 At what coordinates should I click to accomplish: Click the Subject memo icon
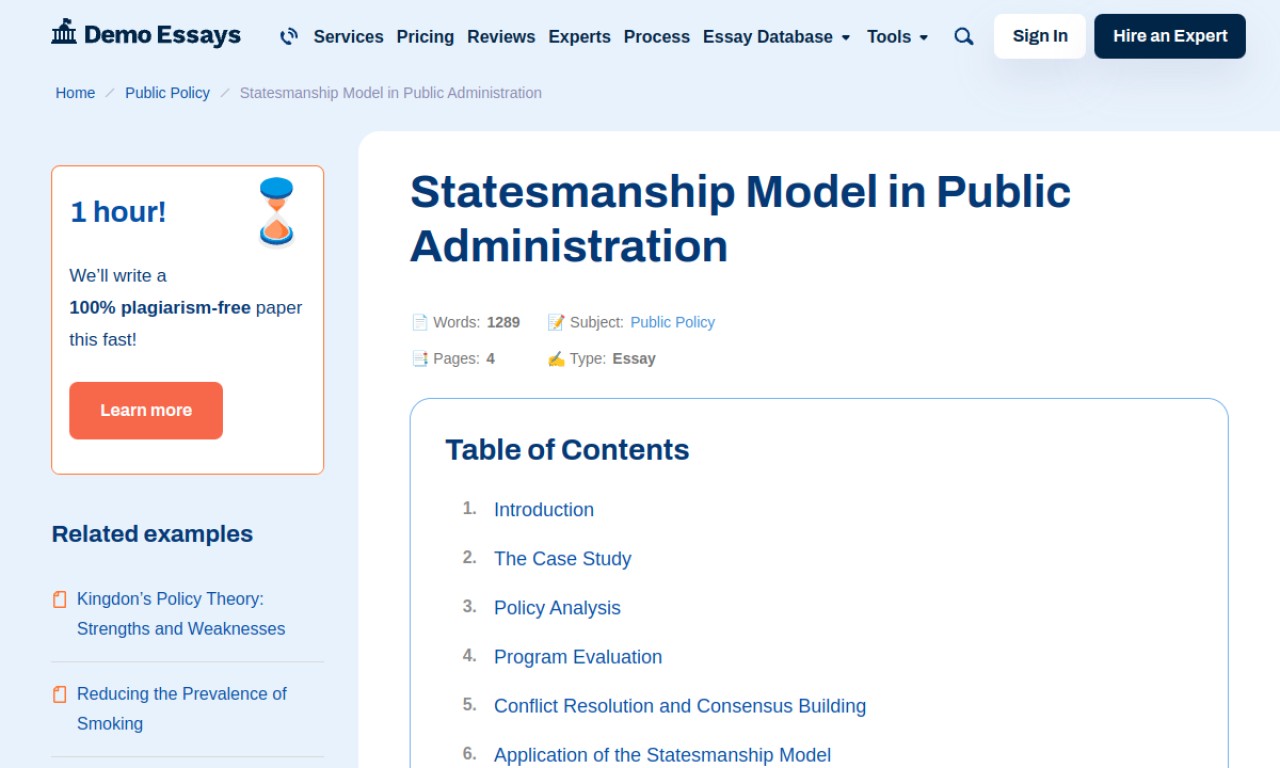coord(556,322)
